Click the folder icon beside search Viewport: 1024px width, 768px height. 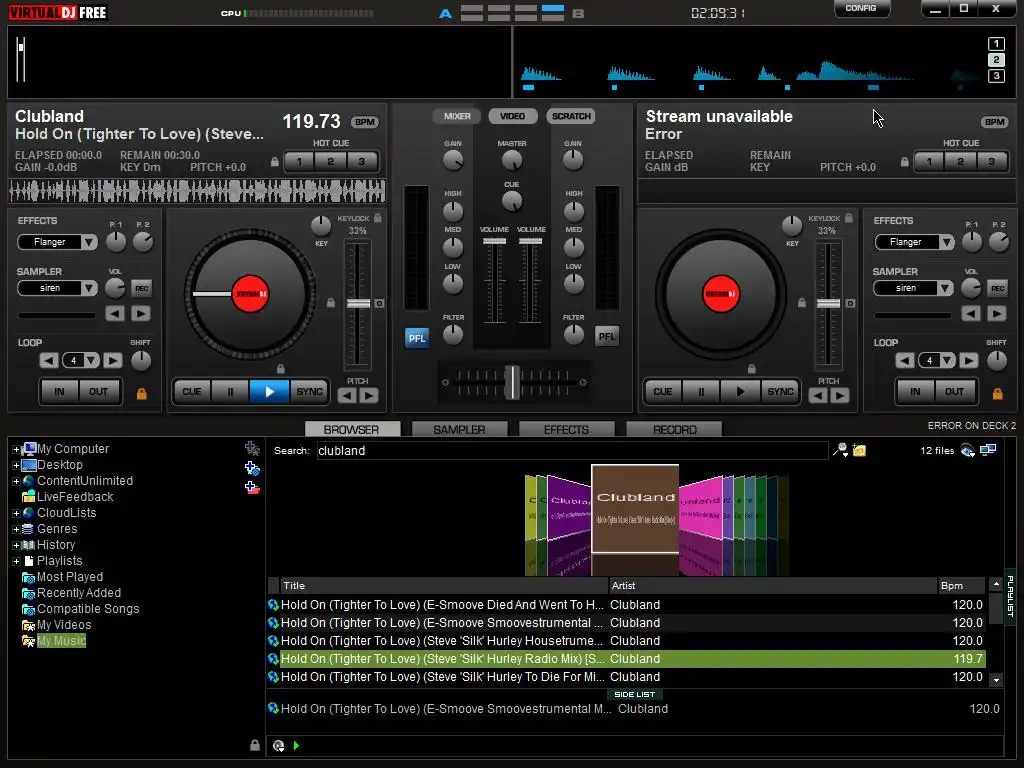click(859, 450)
